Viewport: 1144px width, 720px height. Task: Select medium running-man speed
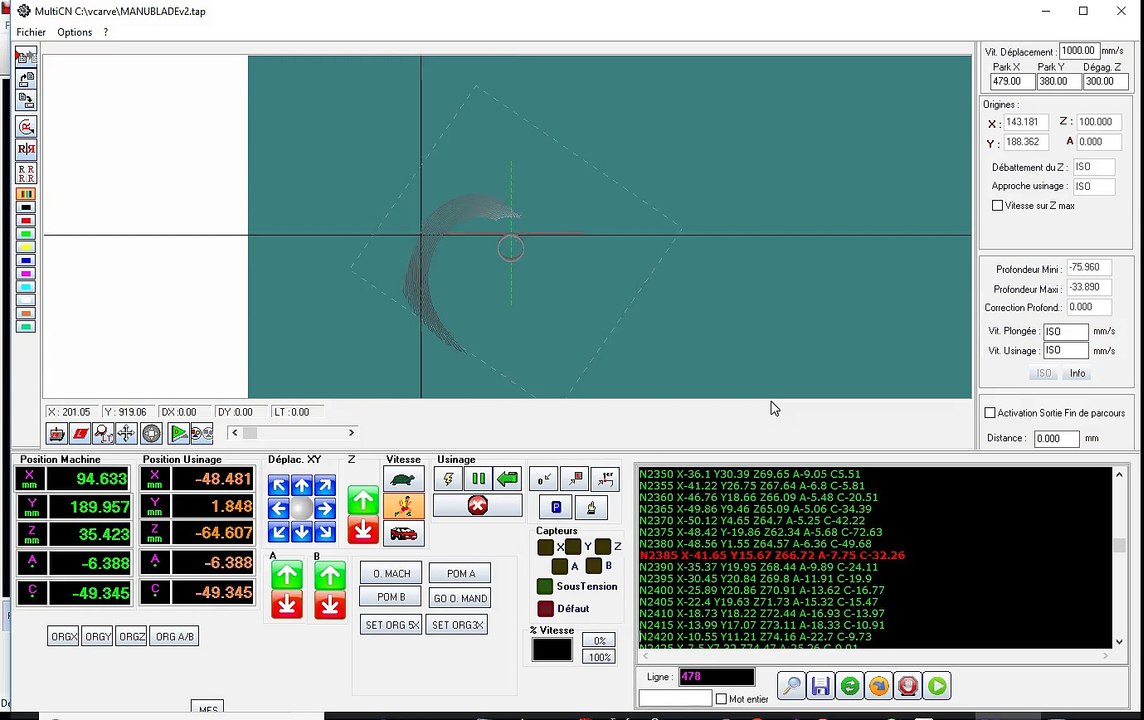[x=403, y=506]
